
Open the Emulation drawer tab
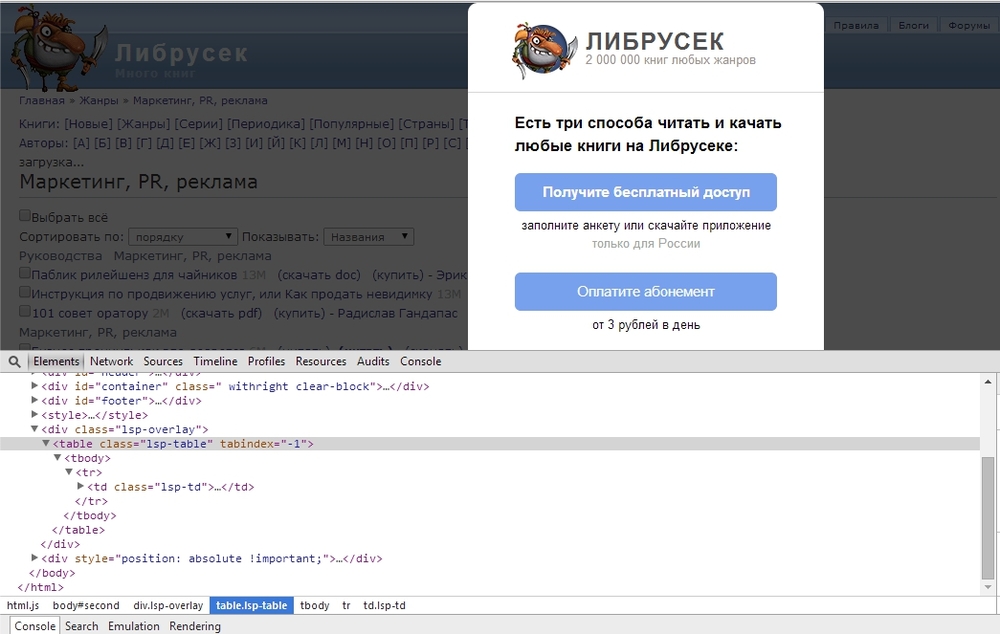pos(134,626)
